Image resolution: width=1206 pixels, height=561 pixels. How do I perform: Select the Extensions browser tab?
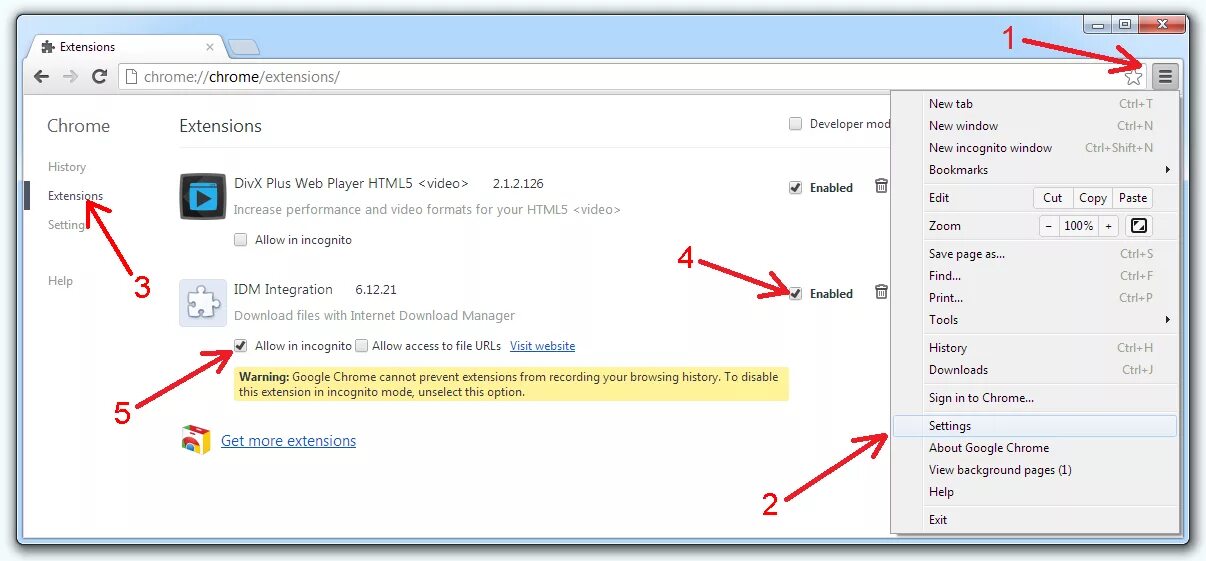126,47
